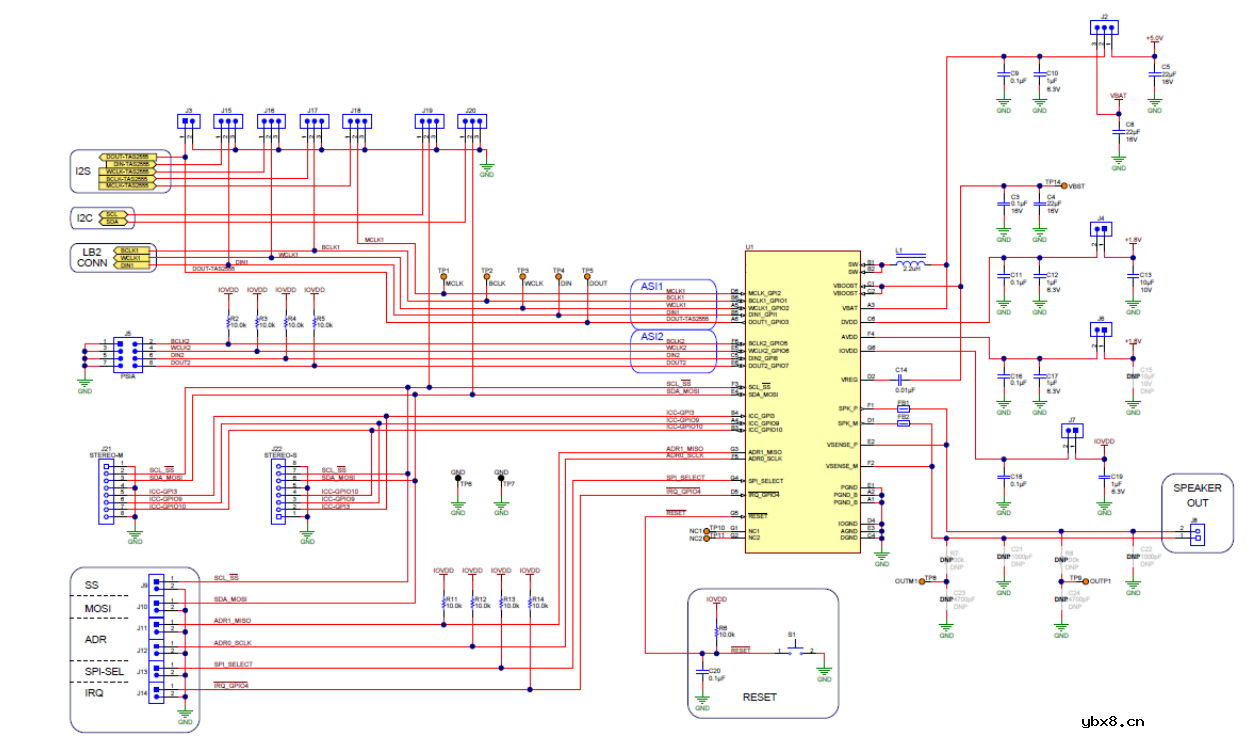Select the J3 header at top left
This screenshot has width=1260, height=752.
[x=188, y=122]
